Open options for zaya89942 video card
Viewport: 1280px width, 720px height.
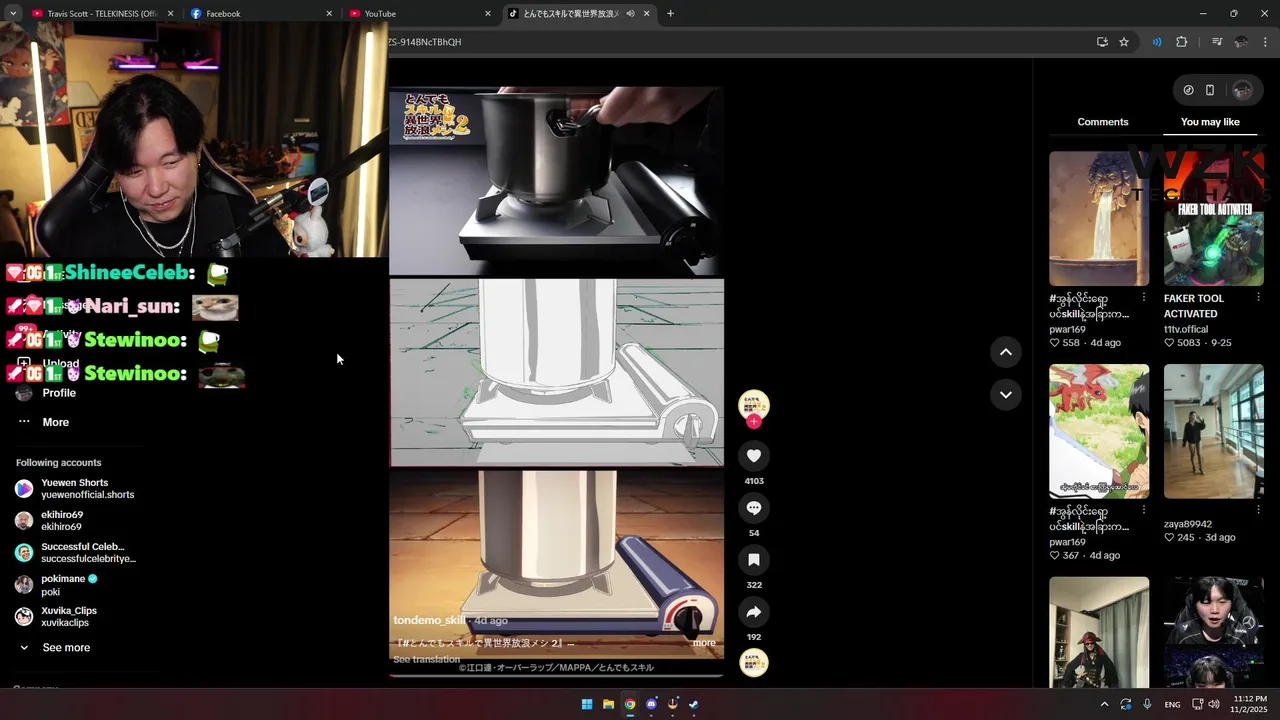tap(1259, 510)
